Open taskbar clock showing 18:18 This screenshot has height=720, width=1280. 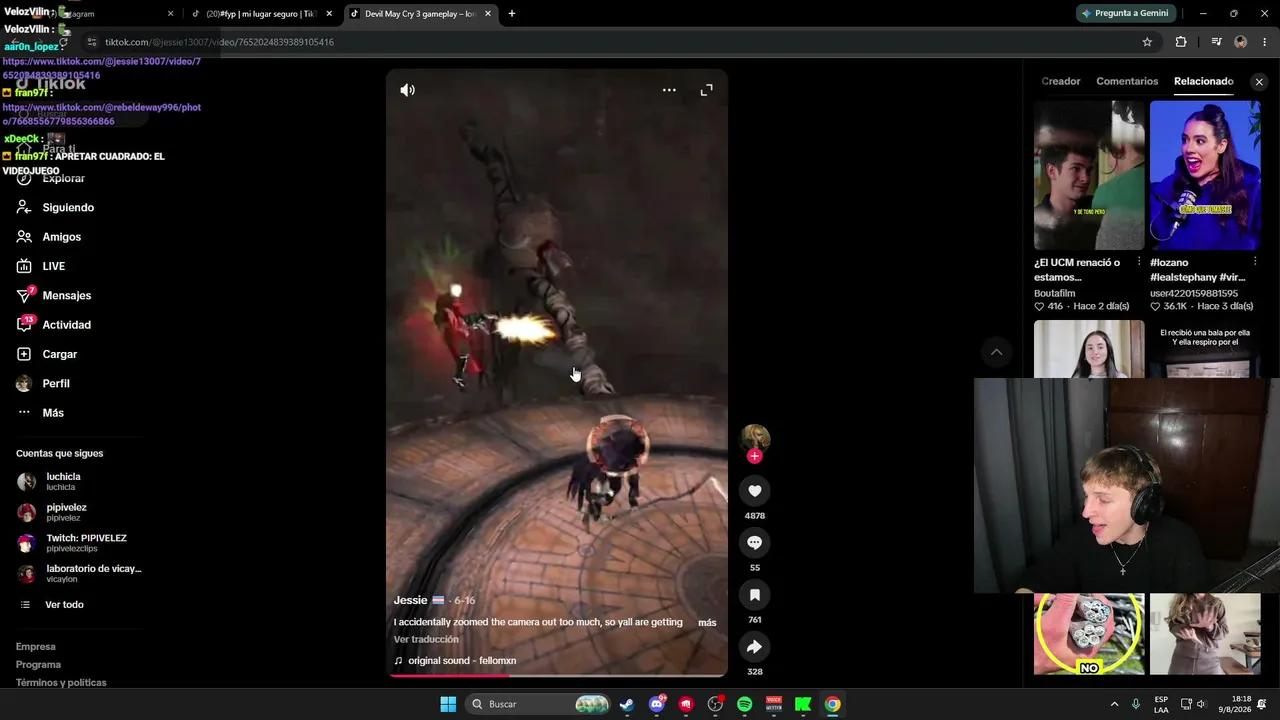point(1241,704)
